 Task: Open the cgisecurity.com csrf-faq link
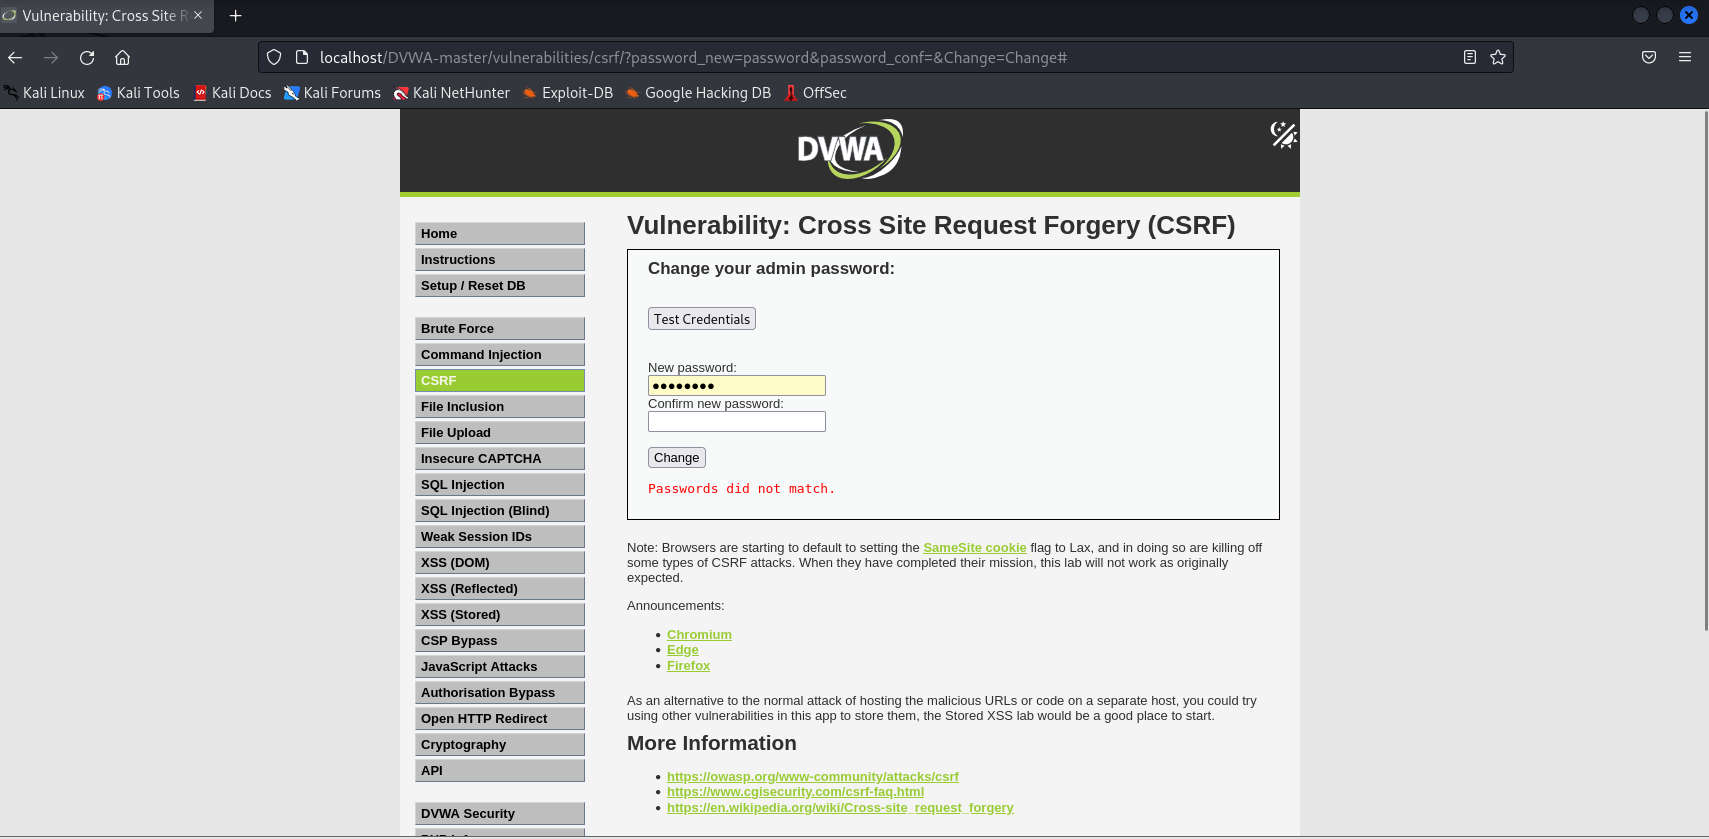point(795,792)
